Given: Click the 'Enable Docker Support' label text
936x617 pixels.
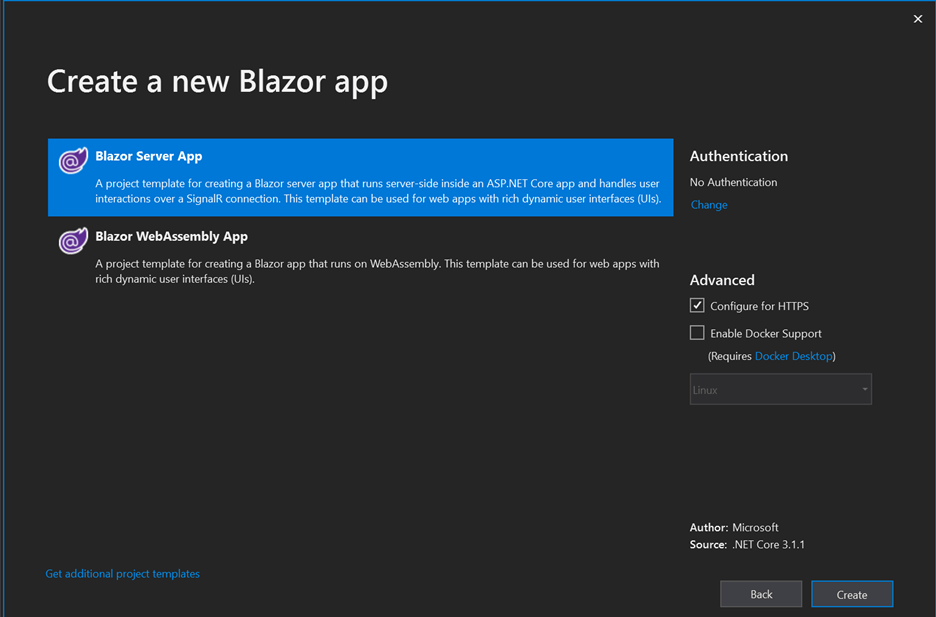Looking at the screenshot, I should point(765,333).
